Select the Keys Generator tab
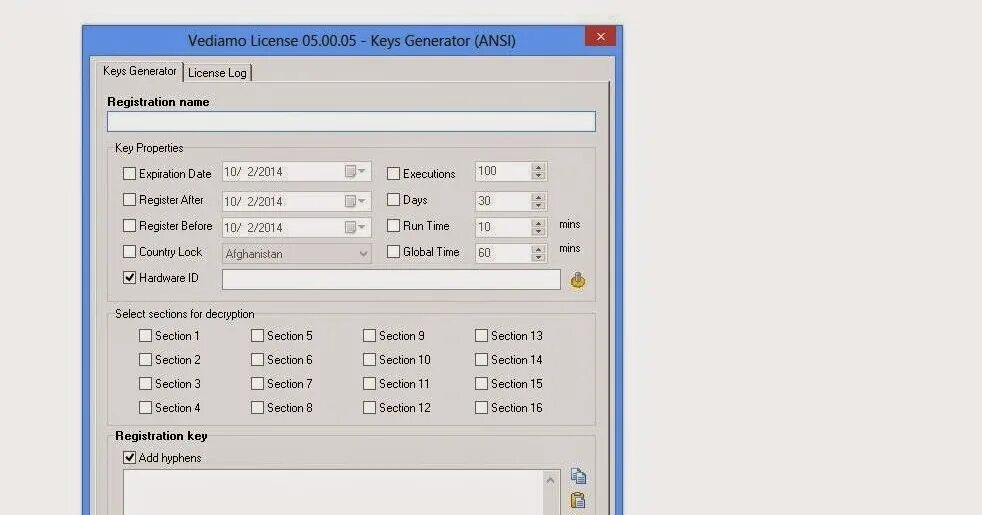Viewport: 982px width, 515px height. [140, 71]
